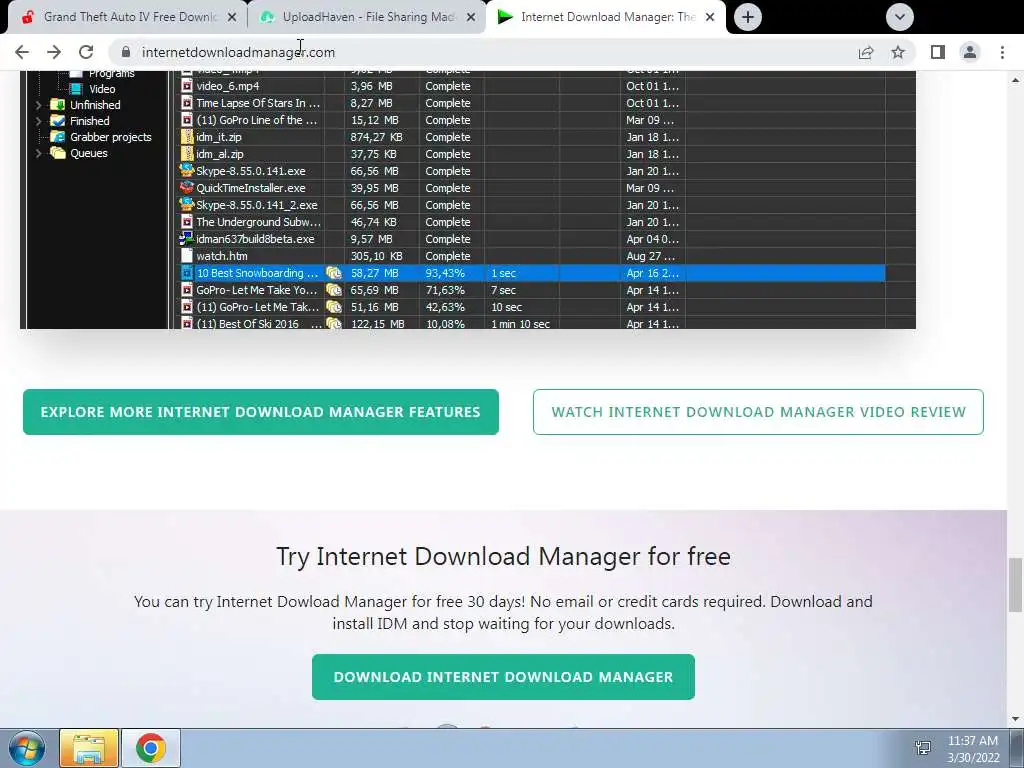The image size is (1024, 768).
Task: Click the Queues folder icon
Action: tap(57, 153)
